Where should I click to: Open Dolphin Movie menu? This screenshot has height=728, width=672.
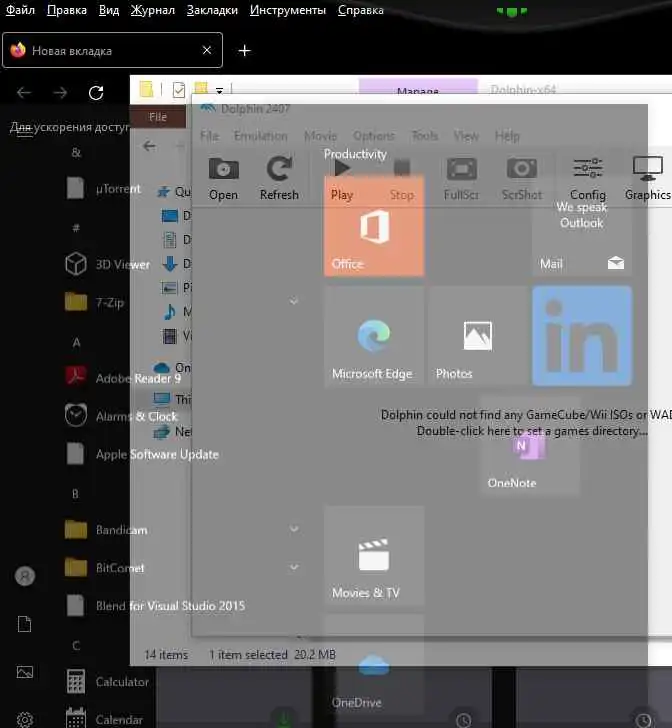click(x=320, y=136)
